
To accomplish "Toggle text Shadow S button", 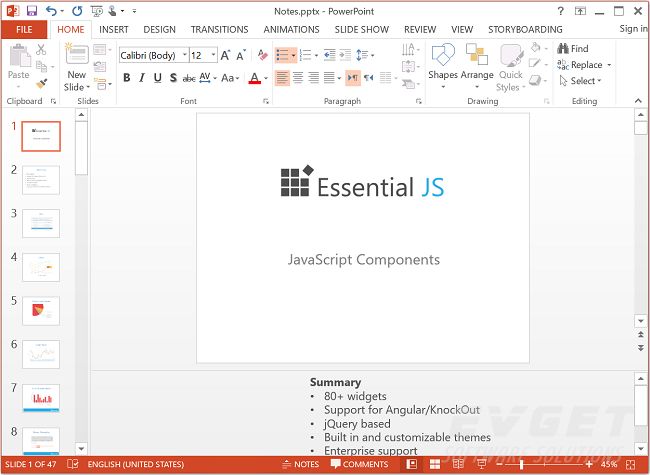I will 173,78.
